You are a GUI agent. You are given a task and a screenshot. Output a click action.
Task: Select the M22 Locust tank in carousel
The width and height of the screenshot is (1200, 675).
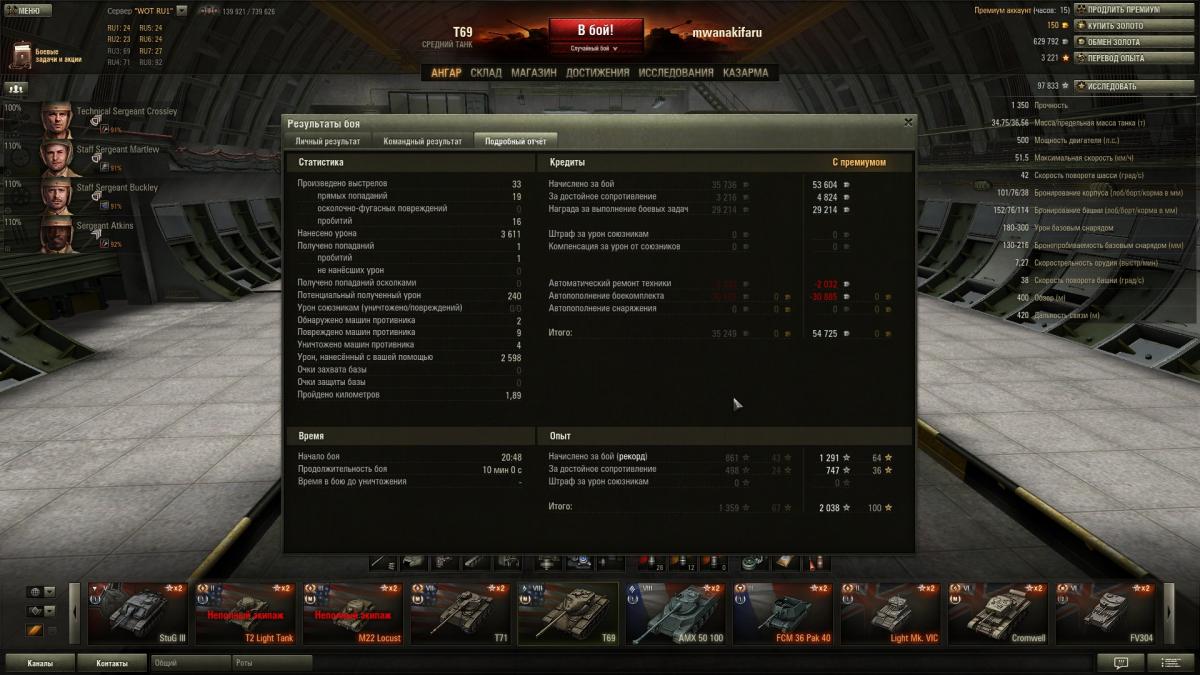point(353,614)
